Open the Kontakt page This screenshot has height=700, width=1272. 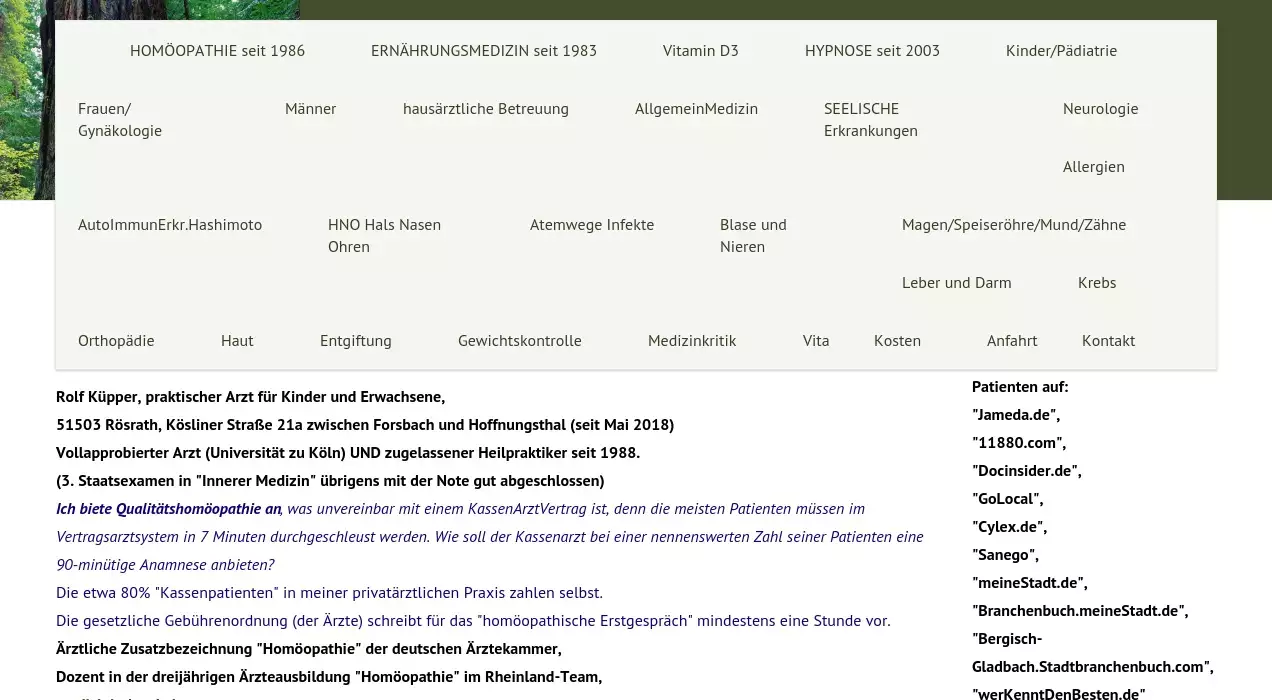tap(1108, 341)
